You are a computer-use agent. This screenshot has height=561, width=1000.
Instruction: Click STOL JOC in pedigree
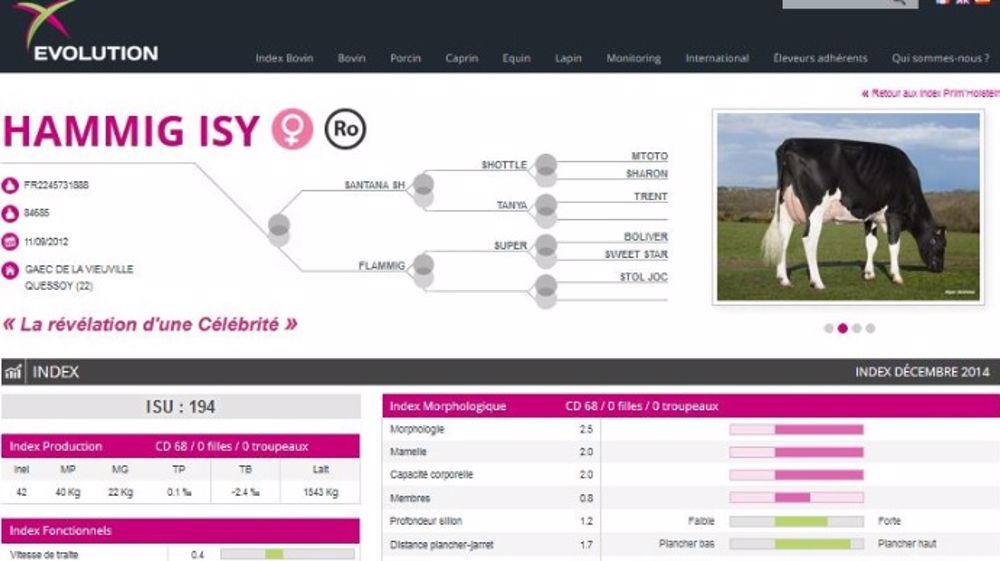click(643, 277)
